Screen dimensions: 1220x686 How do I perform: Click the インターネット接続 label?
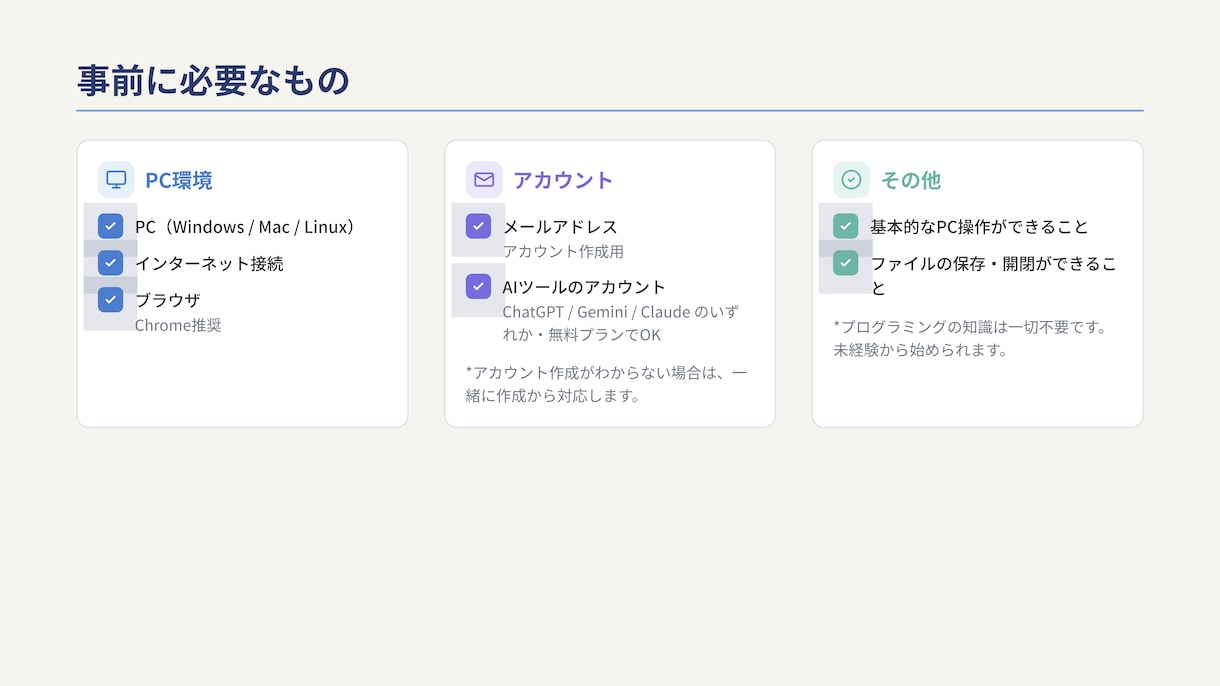click(x=209, y=264)
